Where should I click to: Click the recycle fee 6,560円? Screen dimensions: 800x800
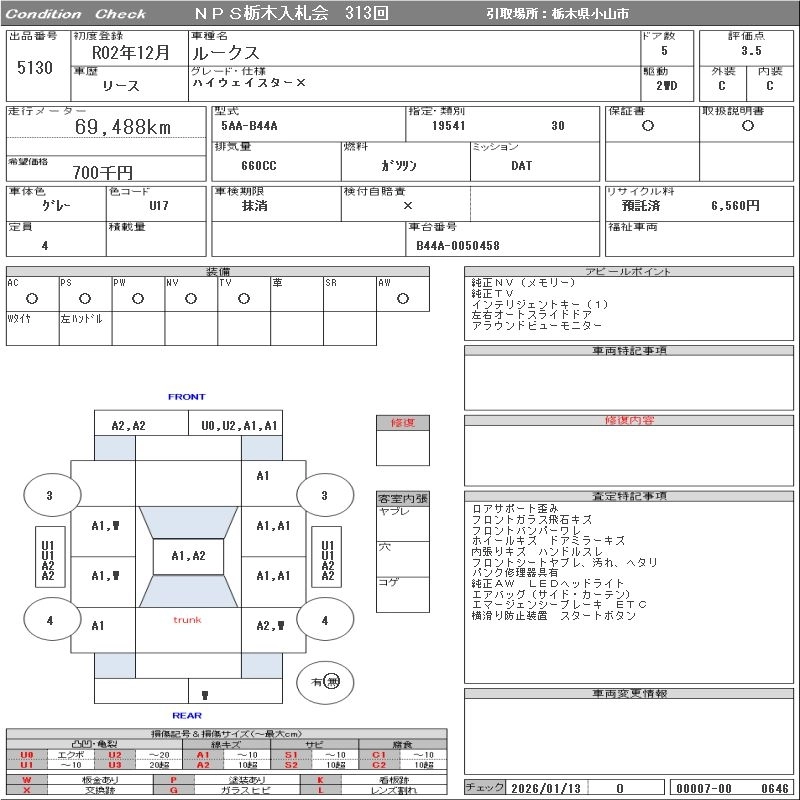coord(735,206)
